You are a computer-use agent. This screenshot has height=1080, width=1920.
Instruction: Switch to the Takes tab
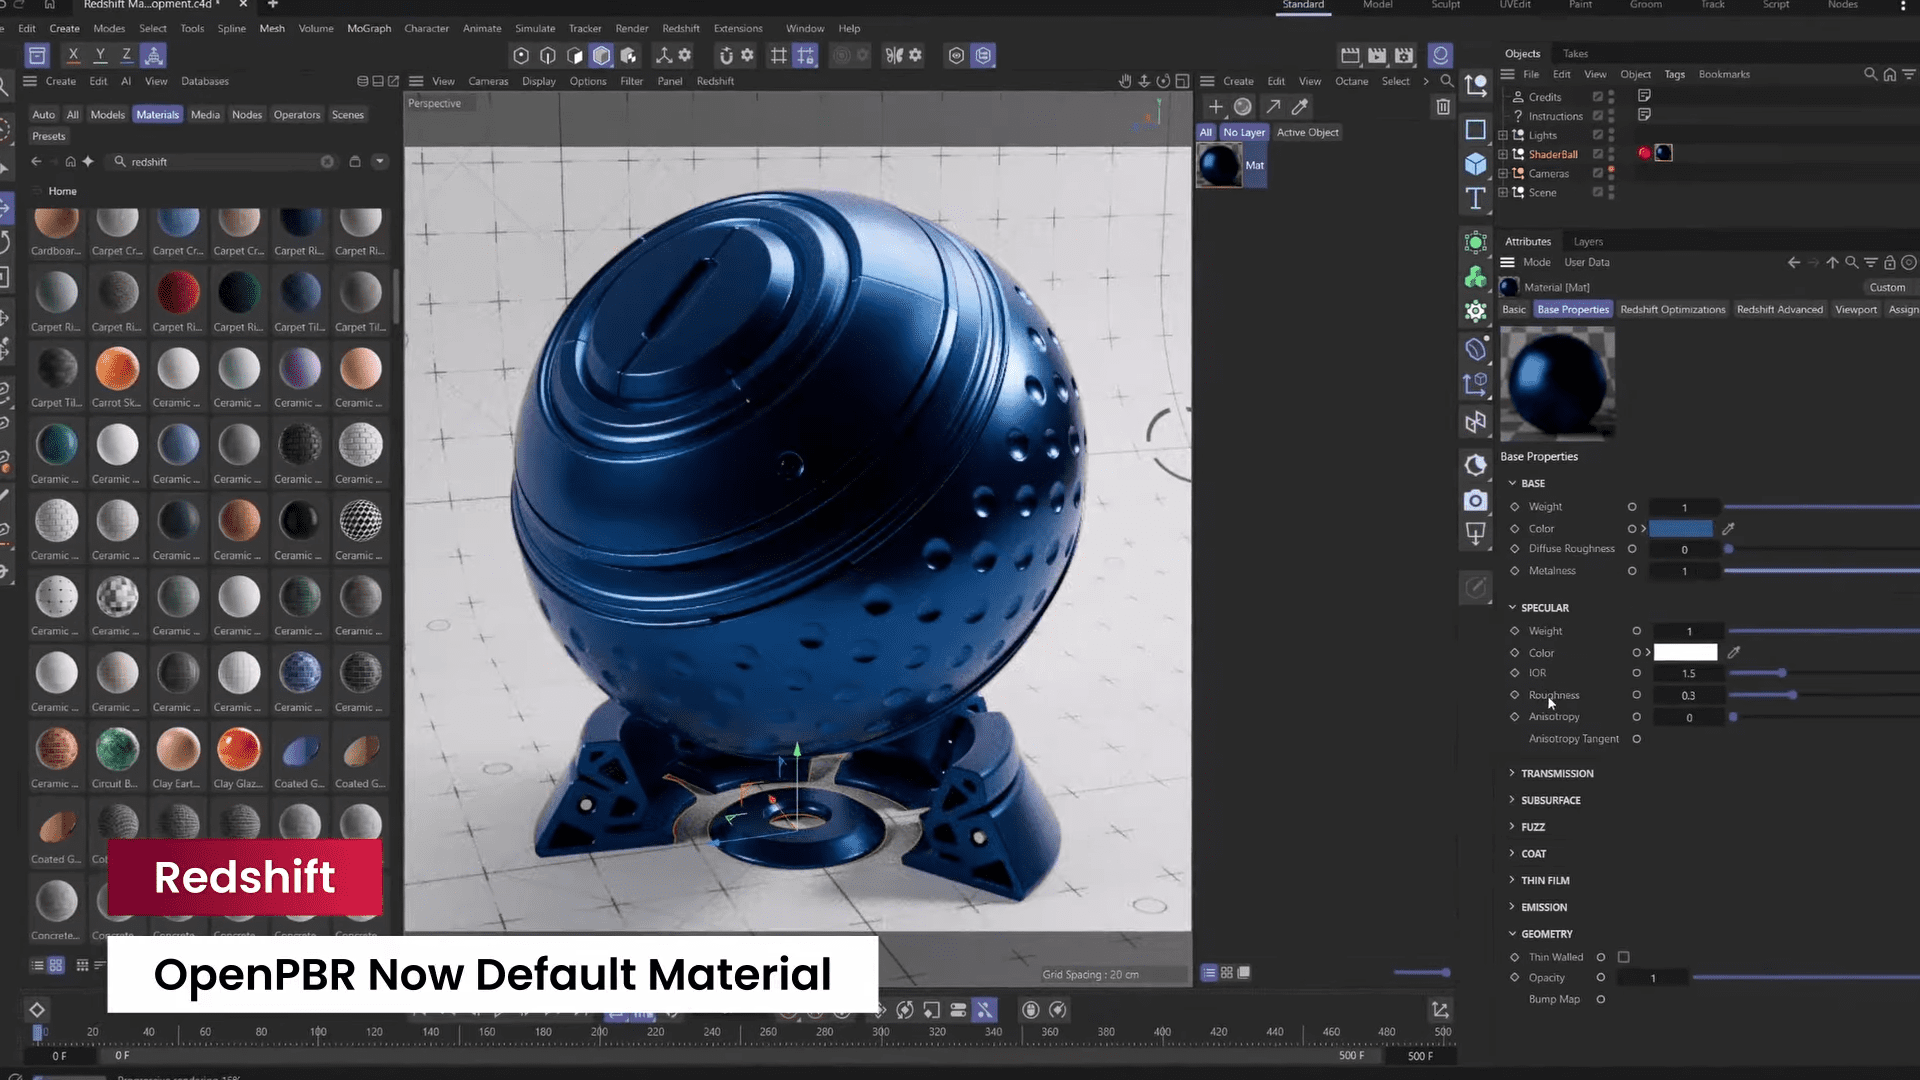1575,53
